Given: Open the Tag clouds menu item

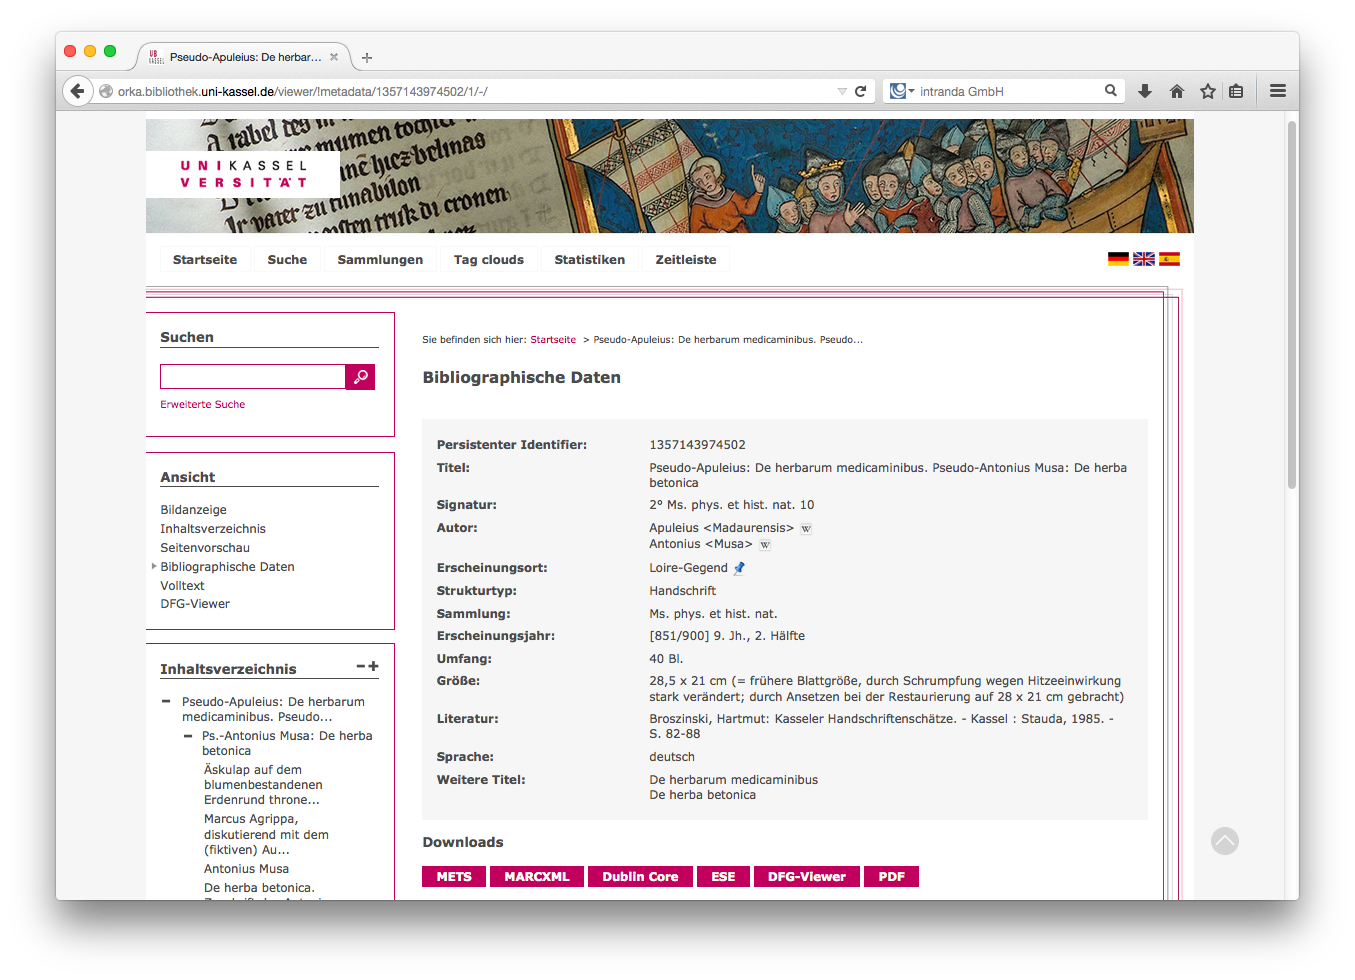Looking at the screenshot, I should (489, 260).
